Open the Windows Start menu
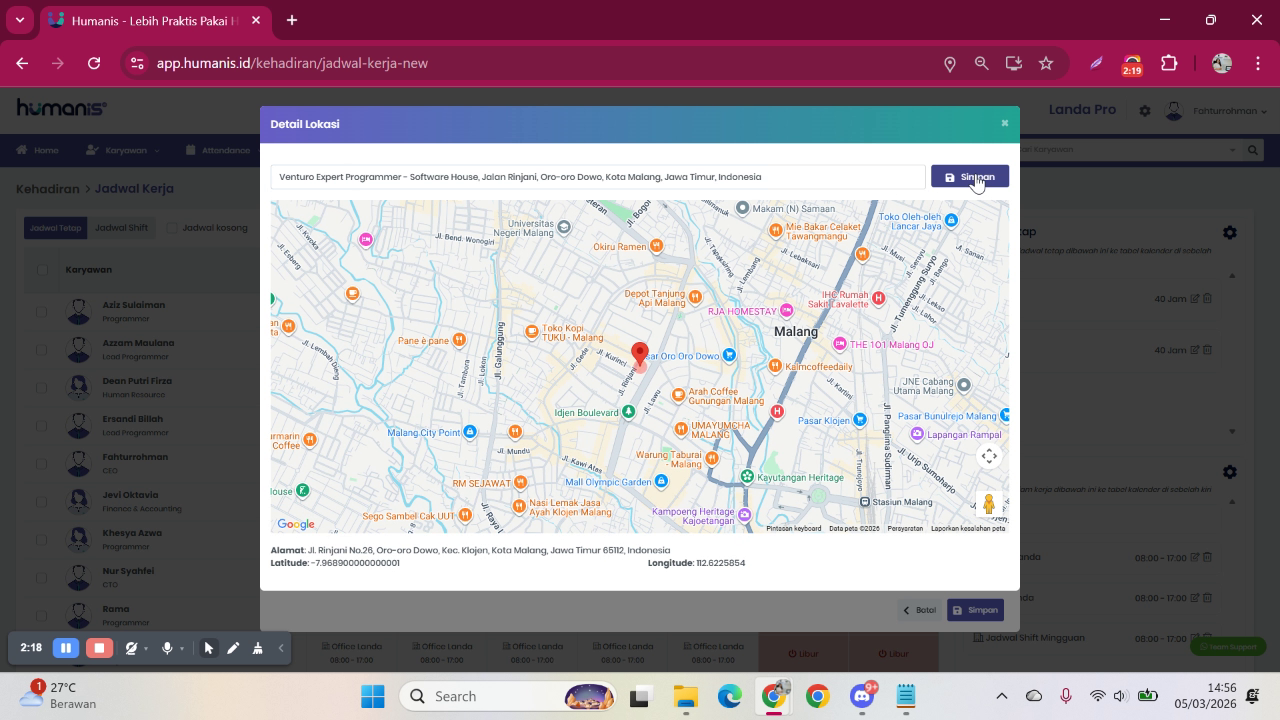This screenshot has height=720, width=1280. tap(373, 696)
